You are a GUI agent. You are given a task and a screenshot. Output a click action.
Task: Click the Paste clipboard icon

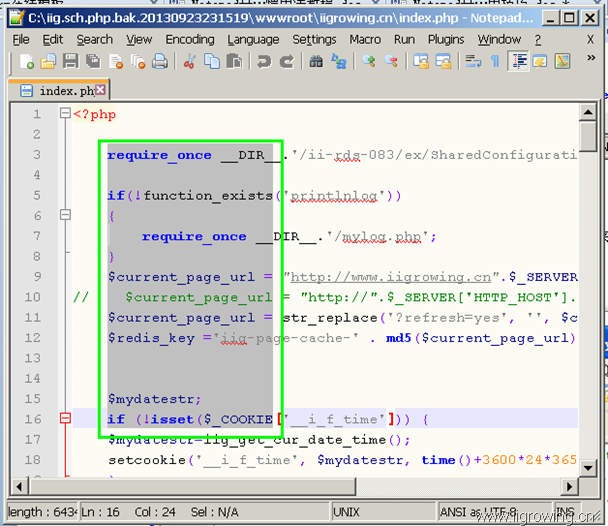pos(234,62)
